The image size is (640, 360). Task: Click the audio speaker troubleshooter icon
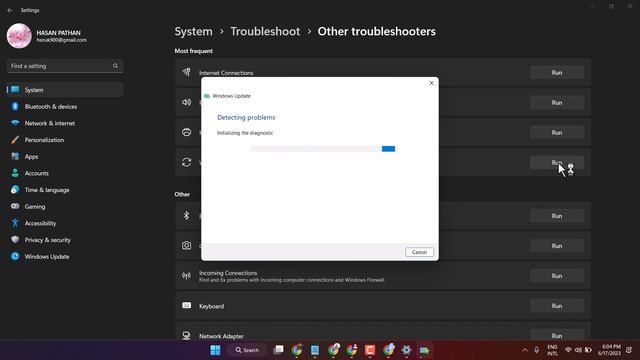(187, 102)
